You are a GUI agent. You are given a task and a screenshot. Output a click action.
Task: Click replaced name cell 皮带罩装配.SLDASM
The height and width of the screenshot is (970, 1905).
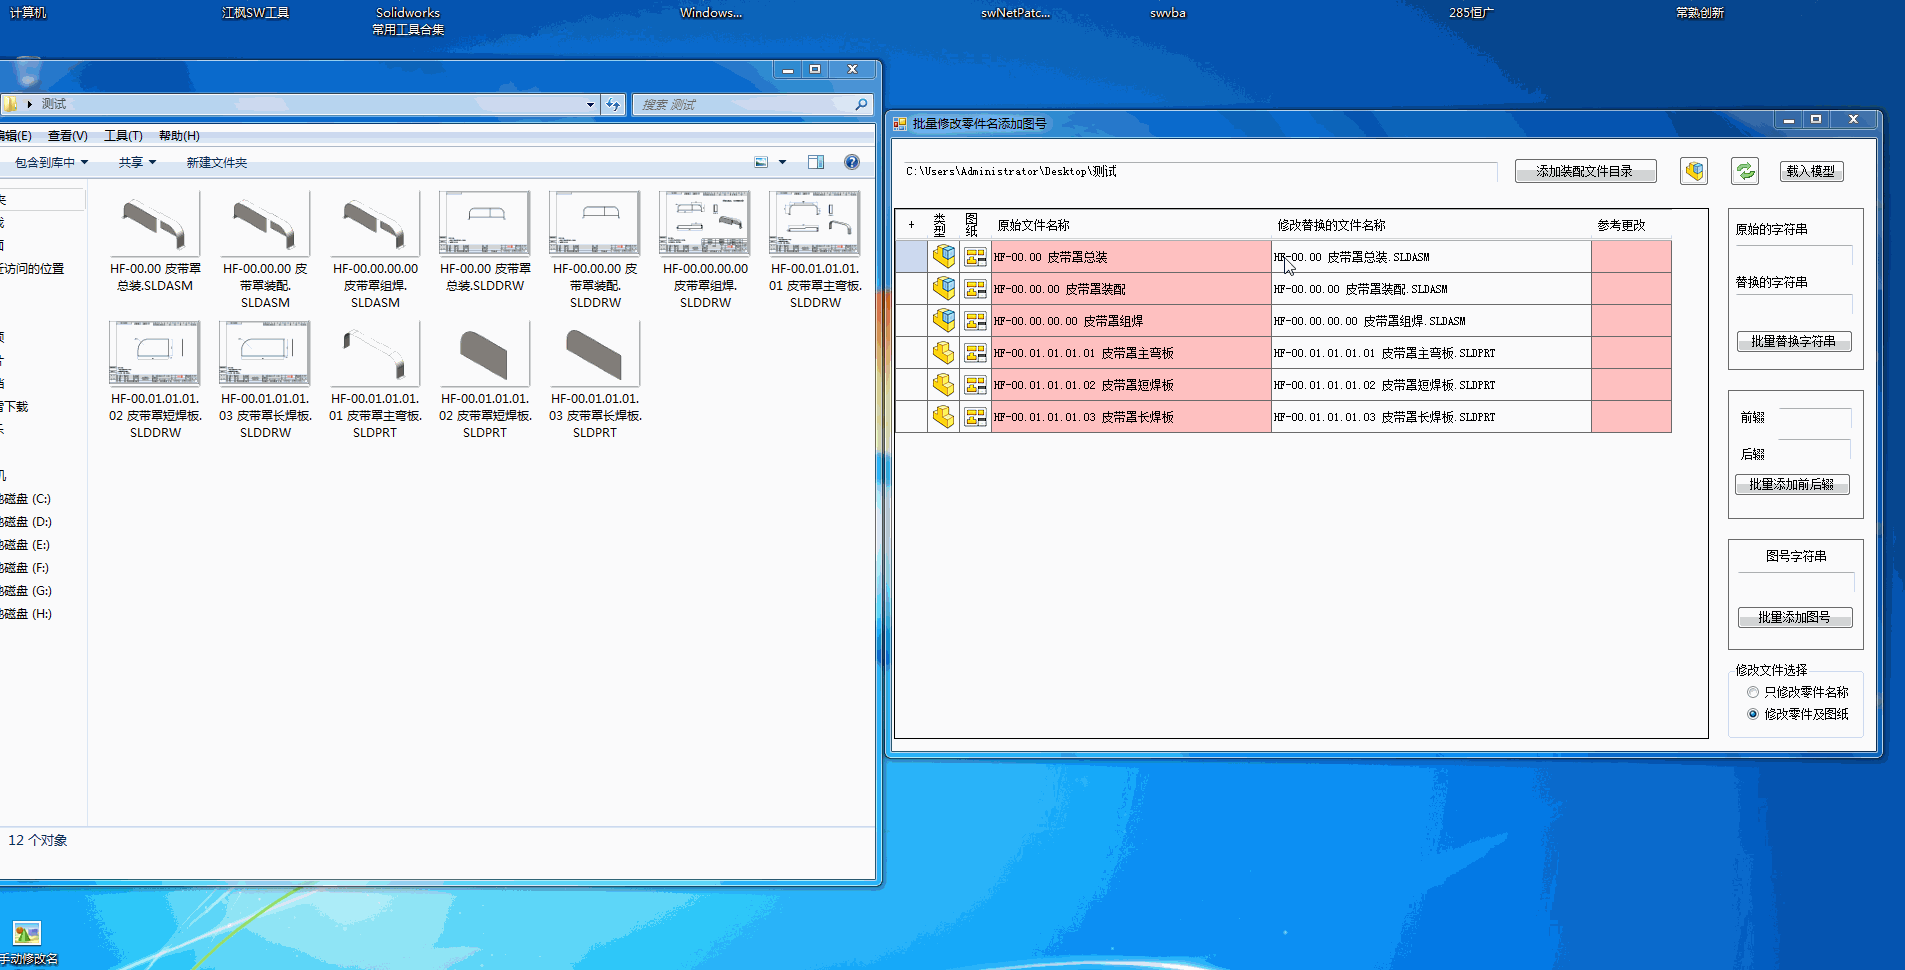coord(1431,288)
